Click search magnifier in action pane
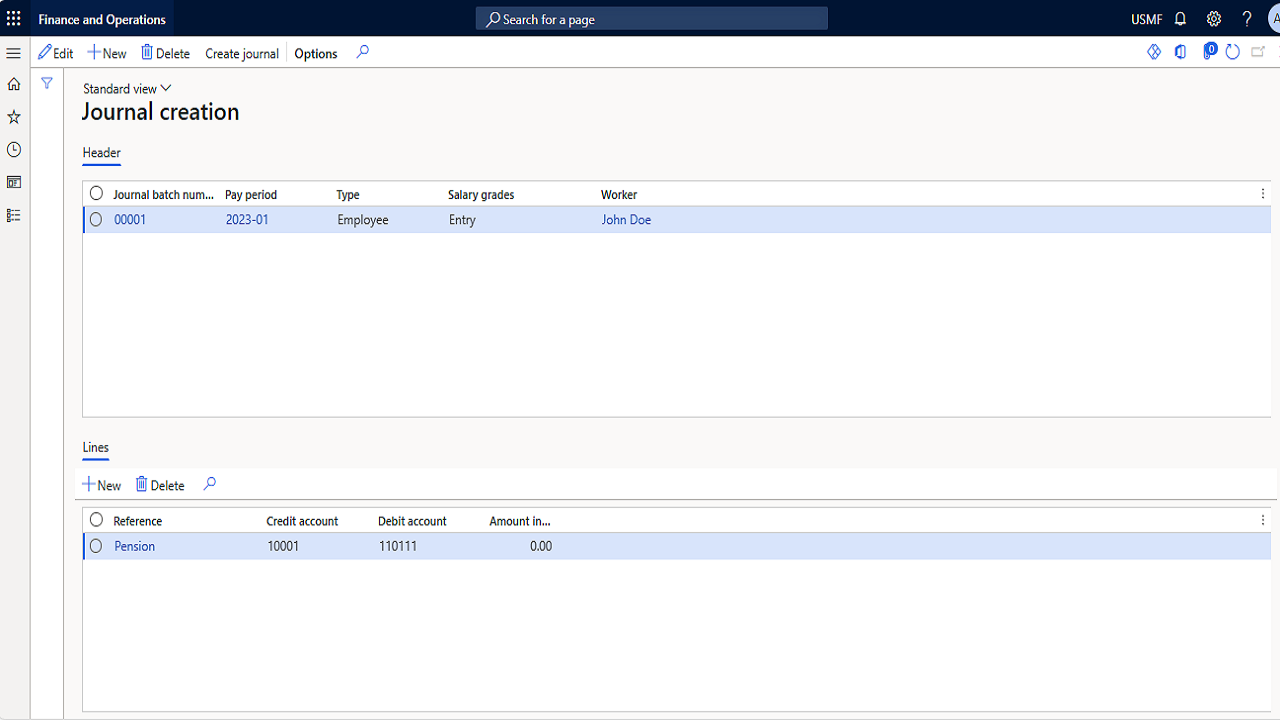 tap(363, 52)
